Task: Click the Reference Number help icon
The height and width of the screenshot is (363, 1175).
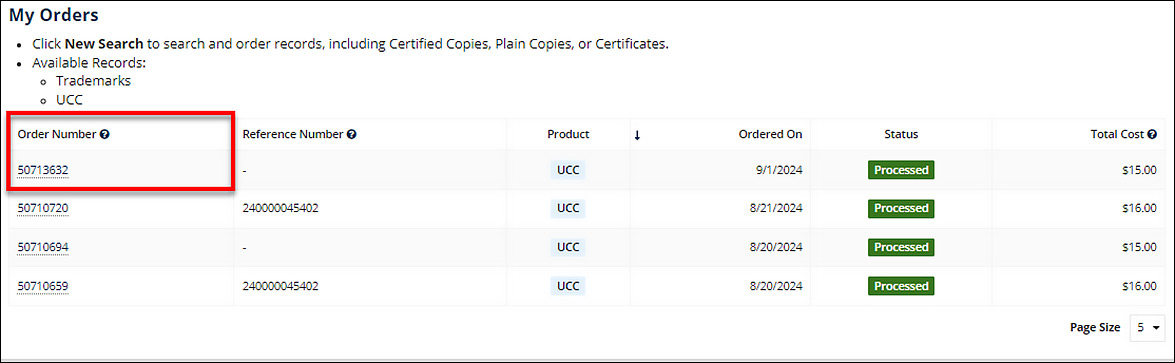Action: click(351, 134)
